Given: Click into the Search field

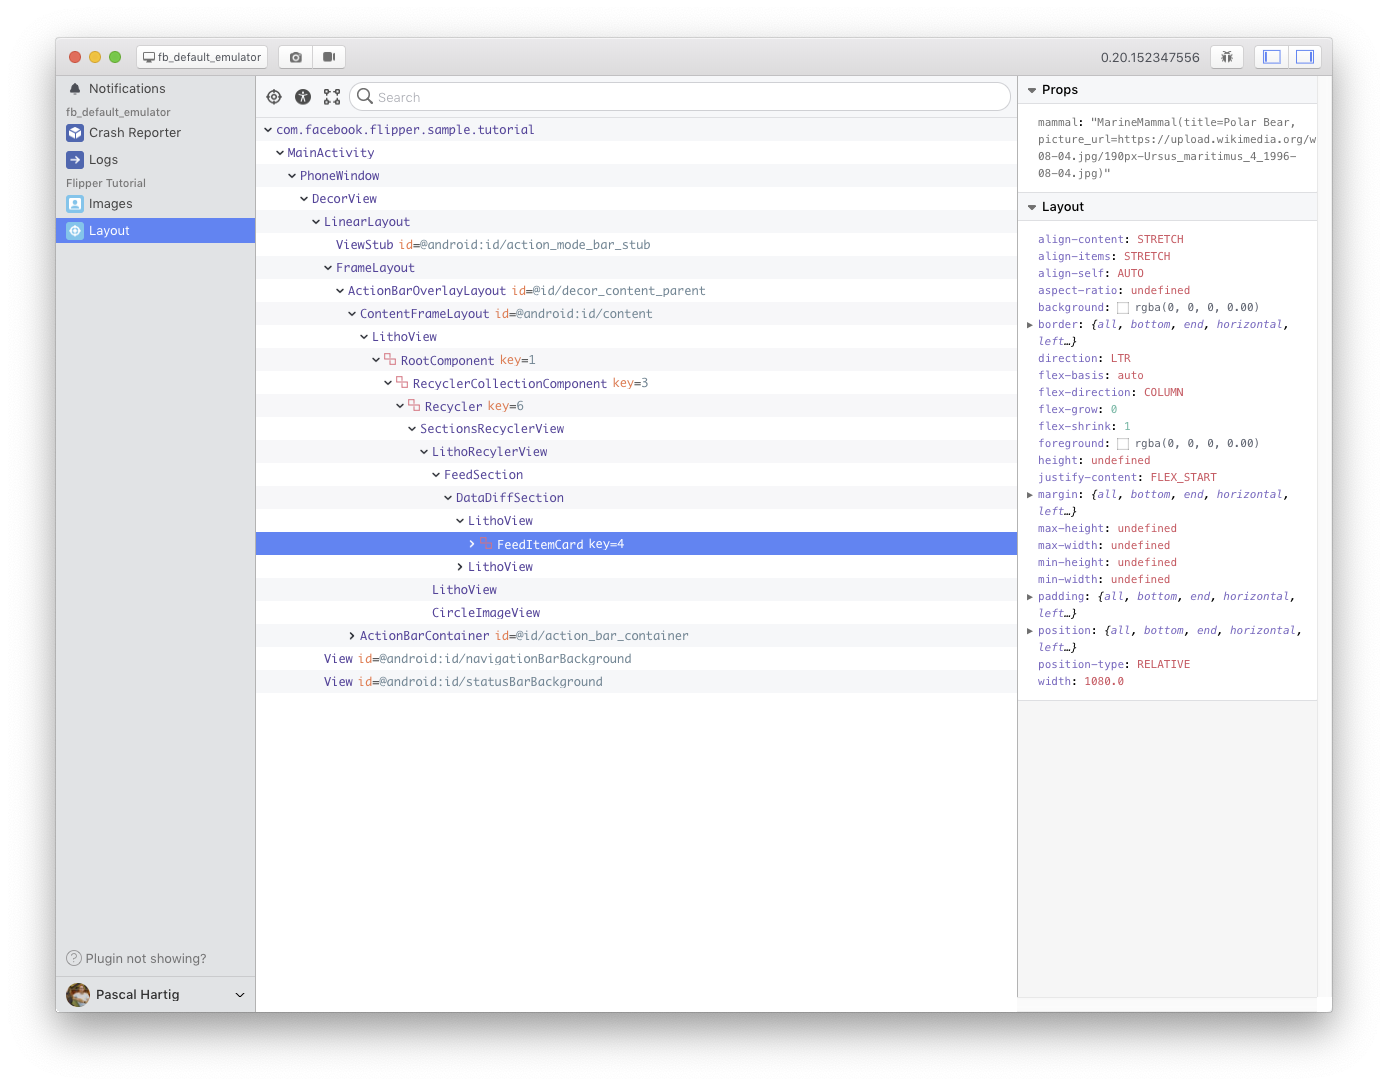Looking at the screenshot, I should [680, 96].
